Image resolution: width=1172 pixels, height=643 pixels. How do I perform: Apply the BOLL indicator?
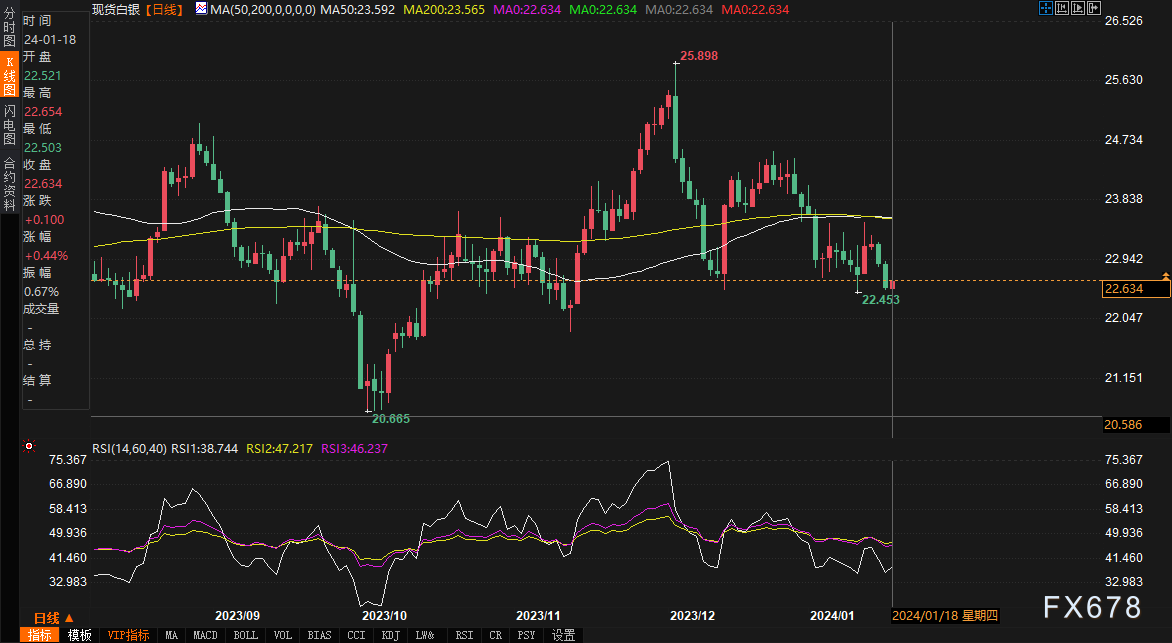pos(245,635)
